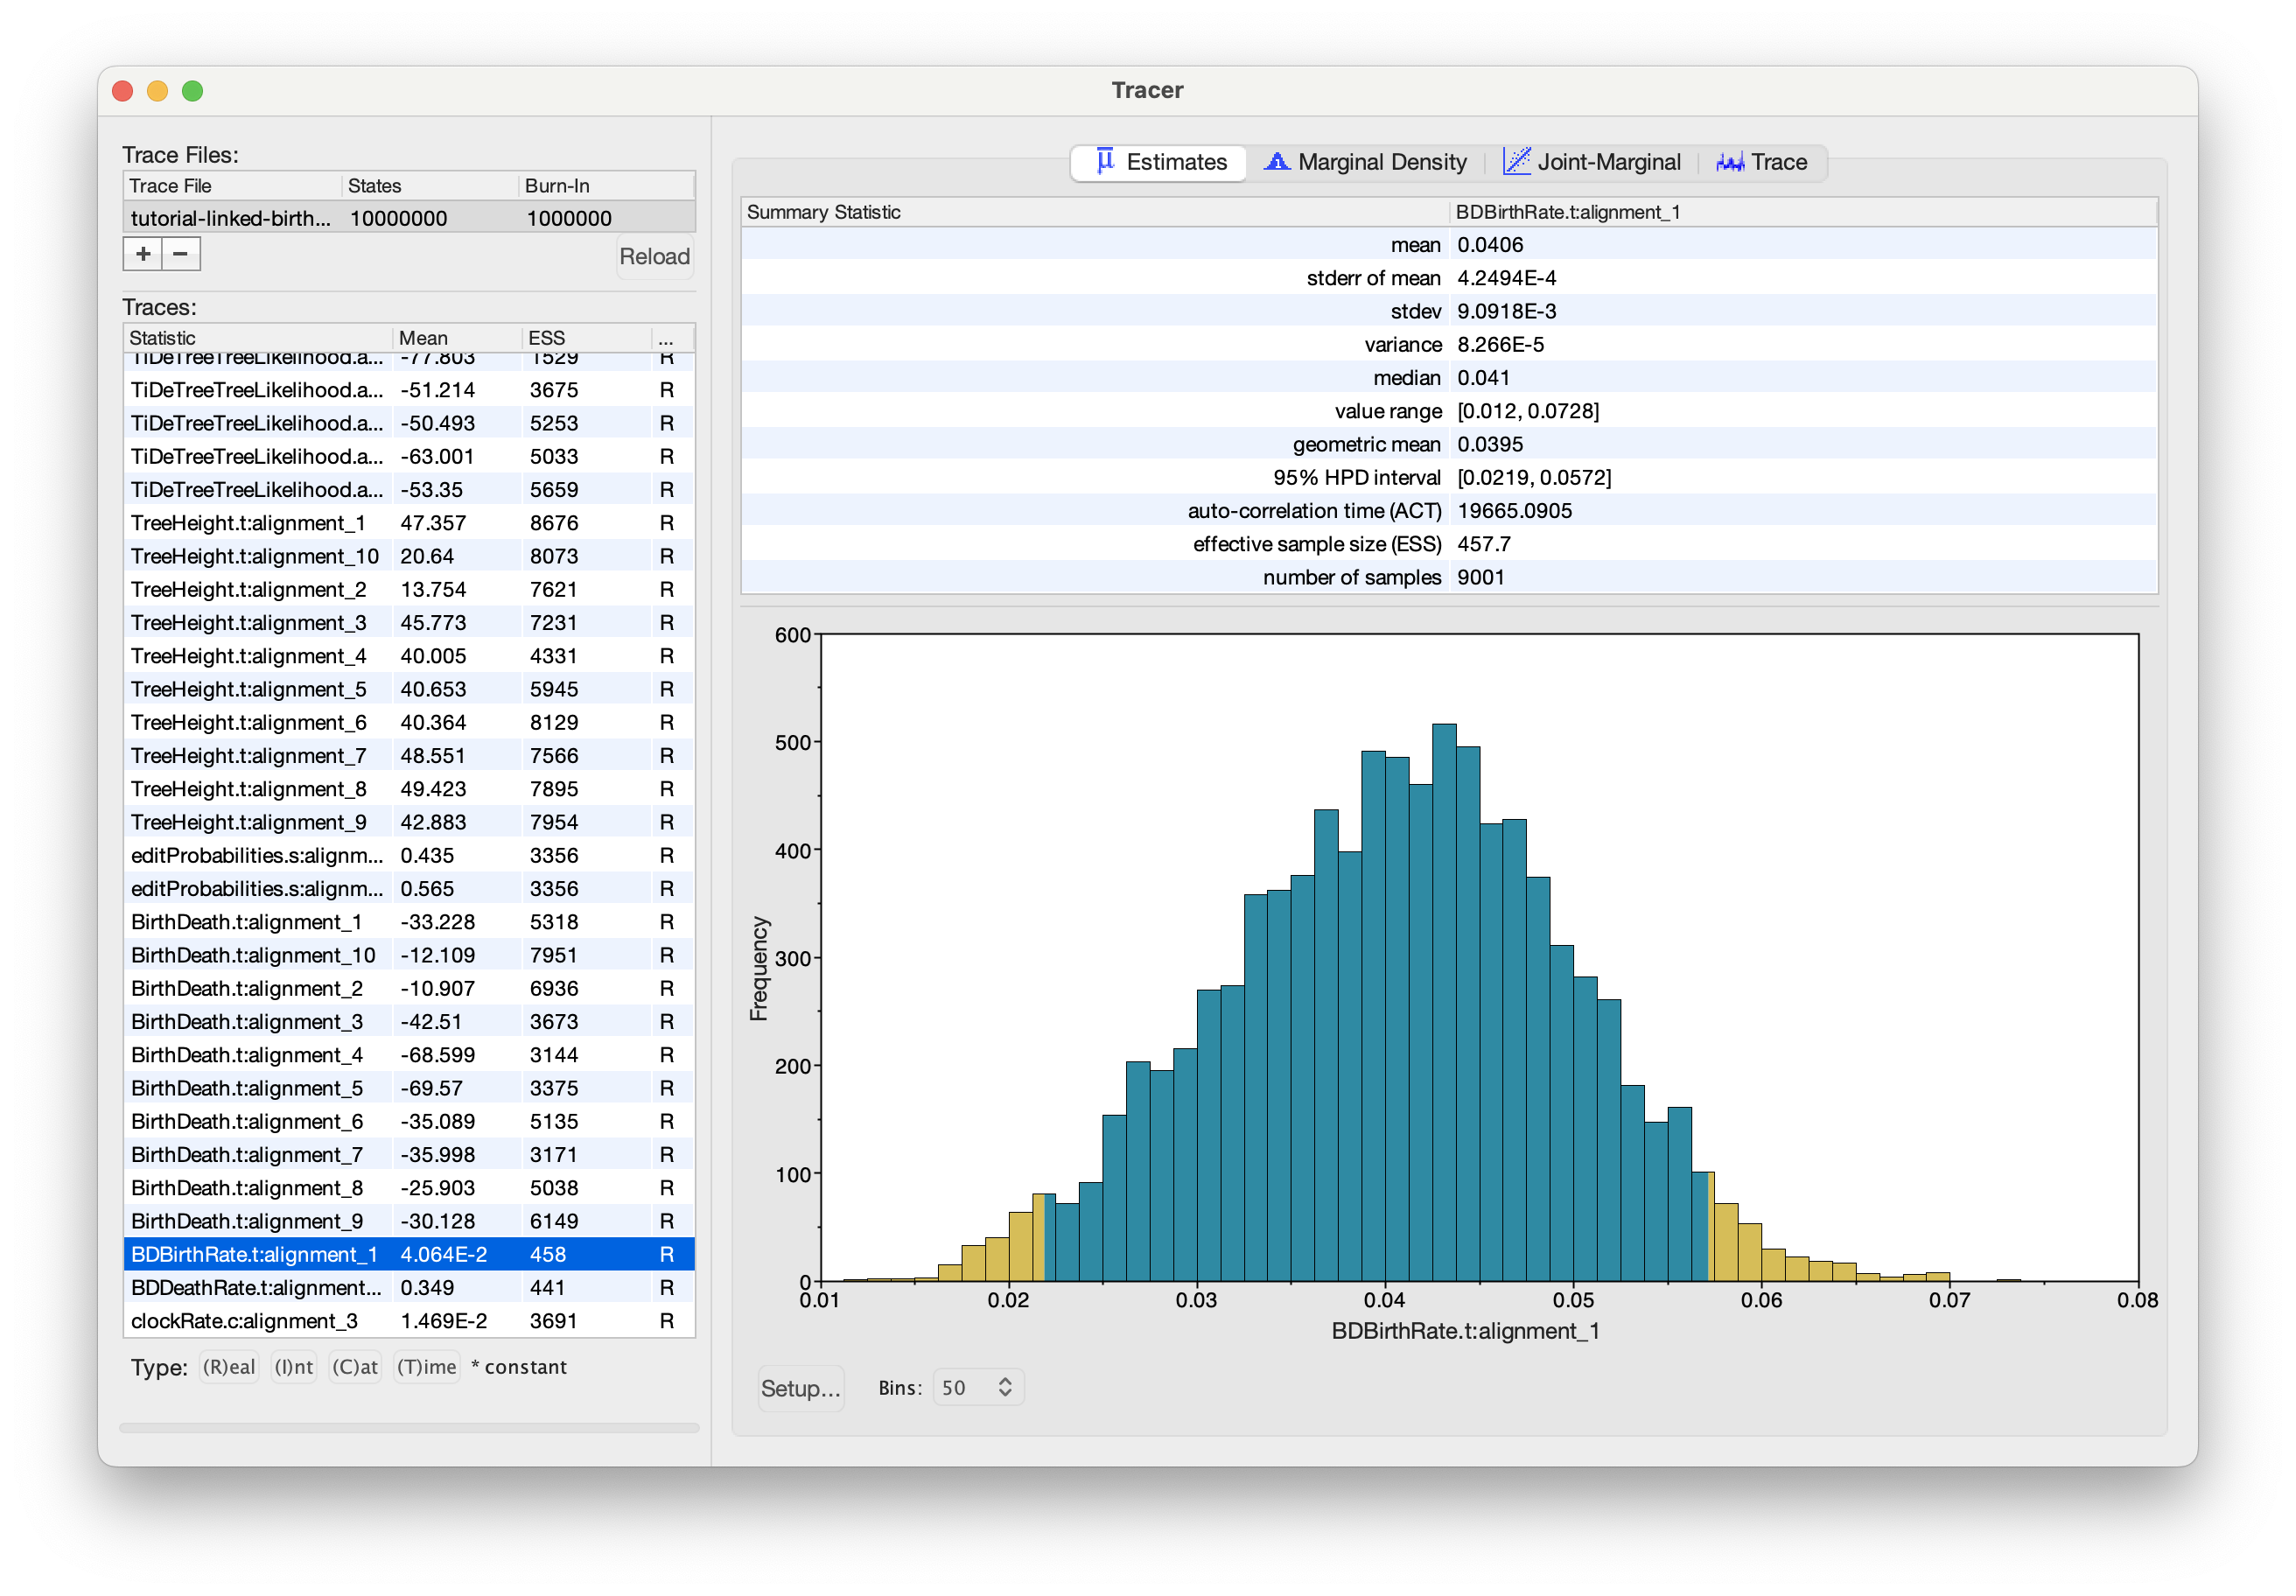Select the editProbabilities trace with mean 0.565

(x=409, y=889)
